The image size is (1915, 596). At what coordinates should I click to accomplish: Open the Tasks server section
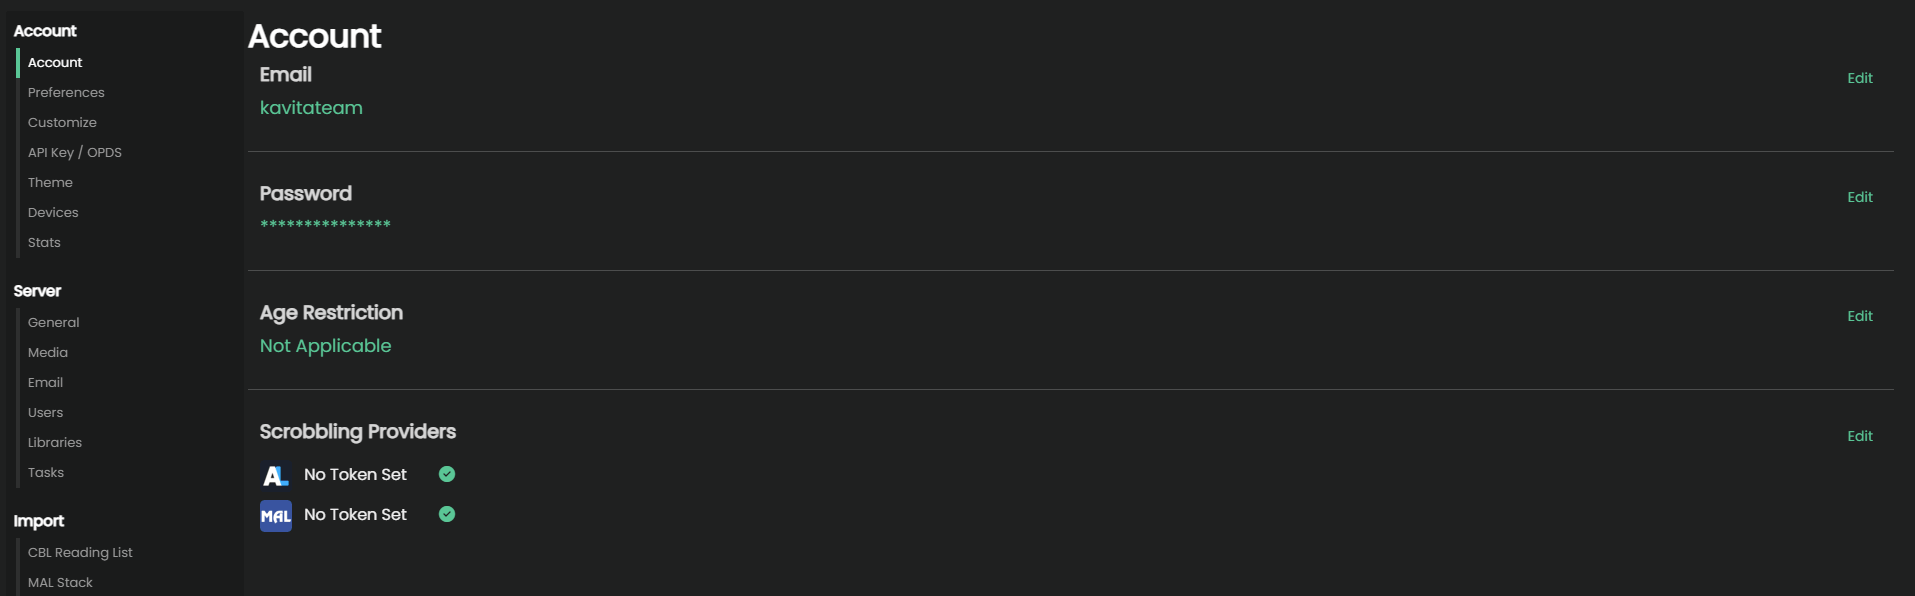pos(46,472)
